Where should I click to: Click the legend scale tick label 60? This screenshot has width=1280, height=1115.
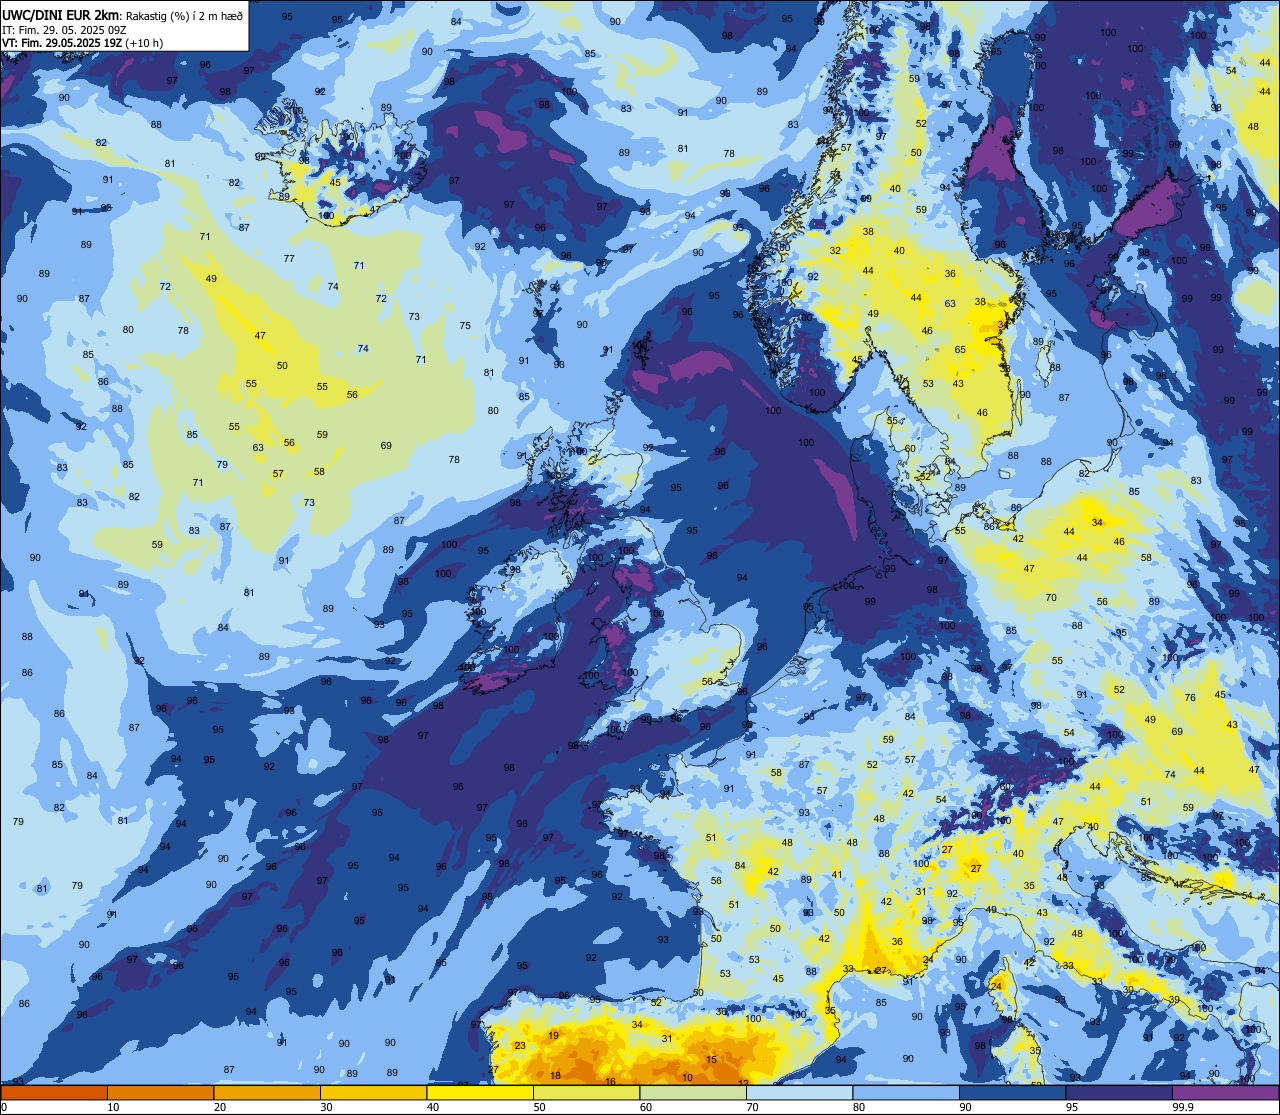click(646, 1107)
